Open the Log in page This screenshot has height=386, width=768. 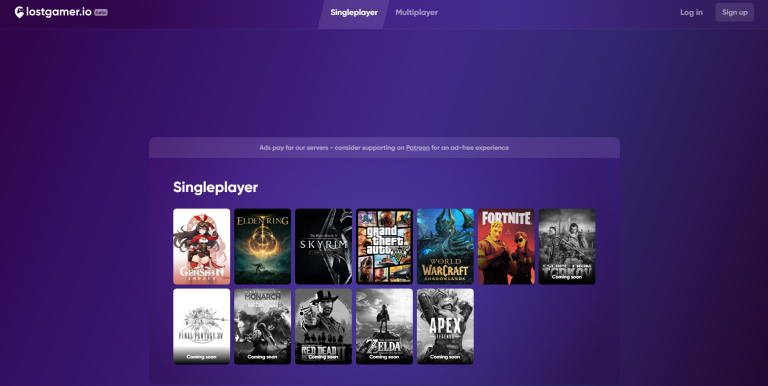[691, 13]
